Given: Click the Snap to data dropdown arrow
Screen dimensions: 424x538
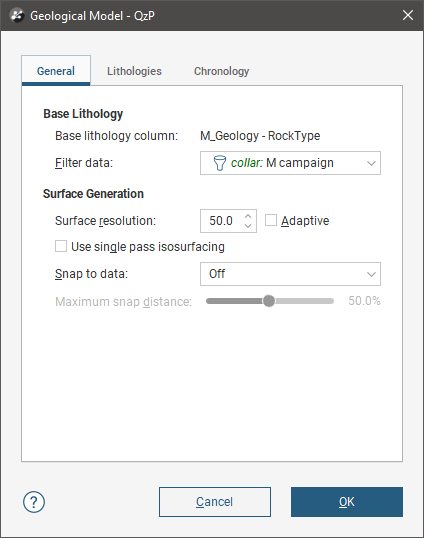Looking at the screenshot, I should [x=371, y=274].
